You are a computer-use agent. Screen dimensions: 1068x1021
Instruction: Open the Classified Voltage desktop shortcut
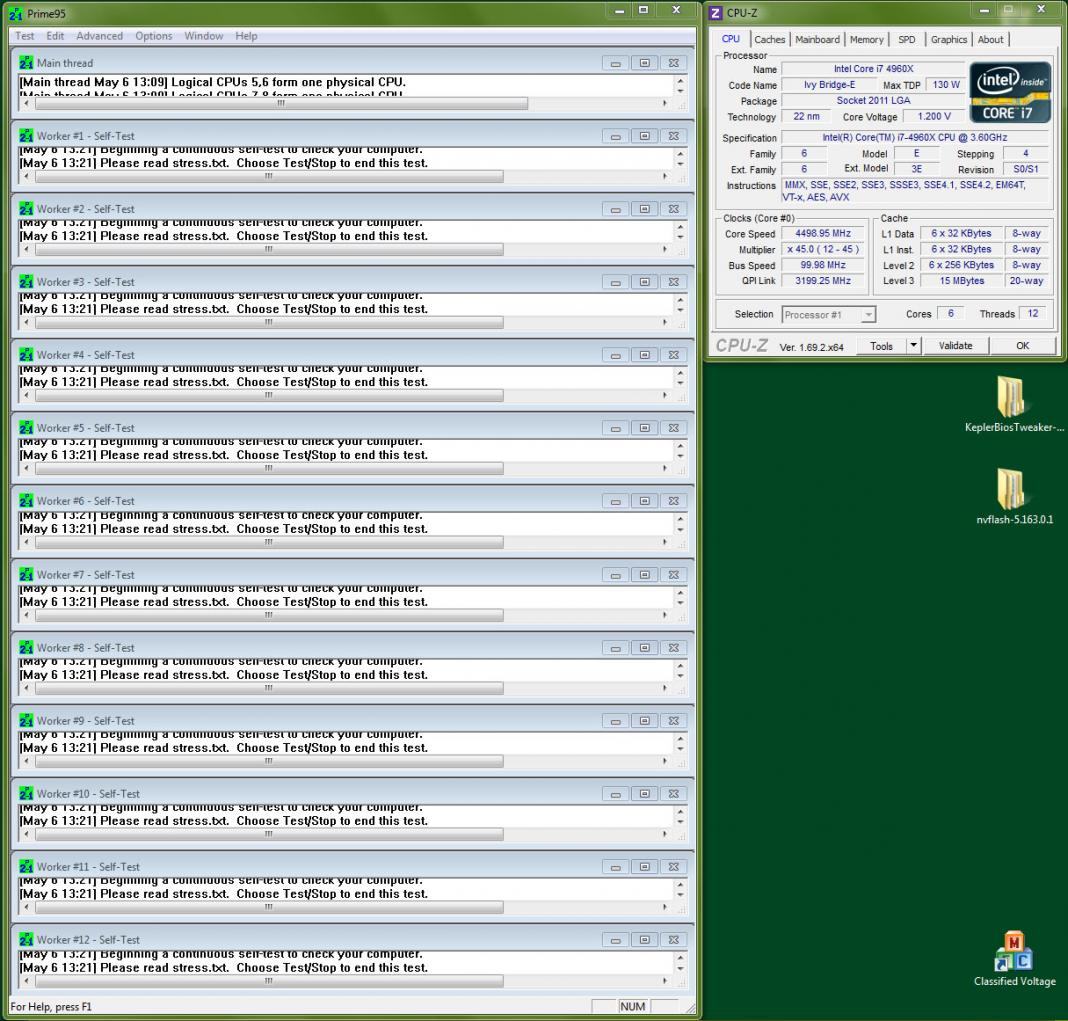click(1014, 958)
